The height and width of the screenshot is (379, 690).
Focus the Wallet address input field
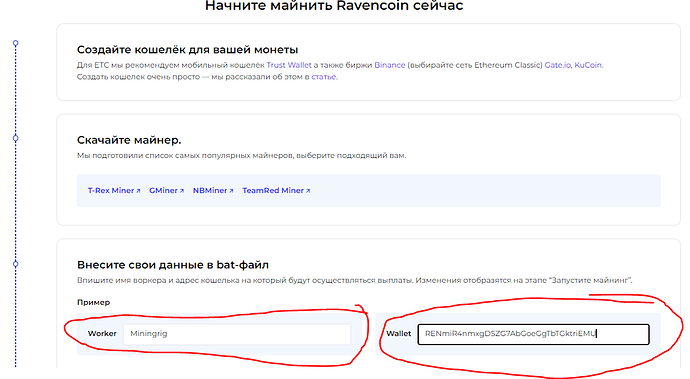click(x=533, y=334)
